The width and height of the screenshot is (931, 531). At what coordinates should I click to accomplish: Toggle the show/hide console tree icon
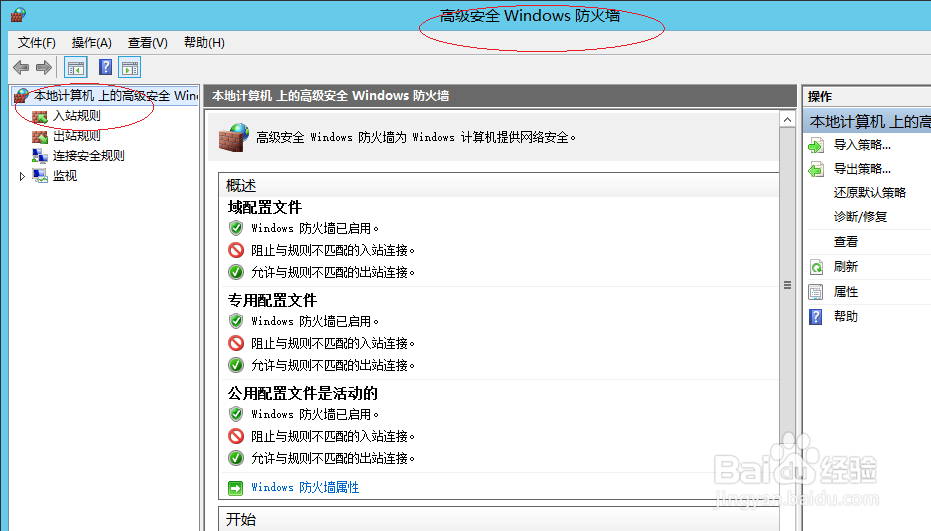[76, 68]
